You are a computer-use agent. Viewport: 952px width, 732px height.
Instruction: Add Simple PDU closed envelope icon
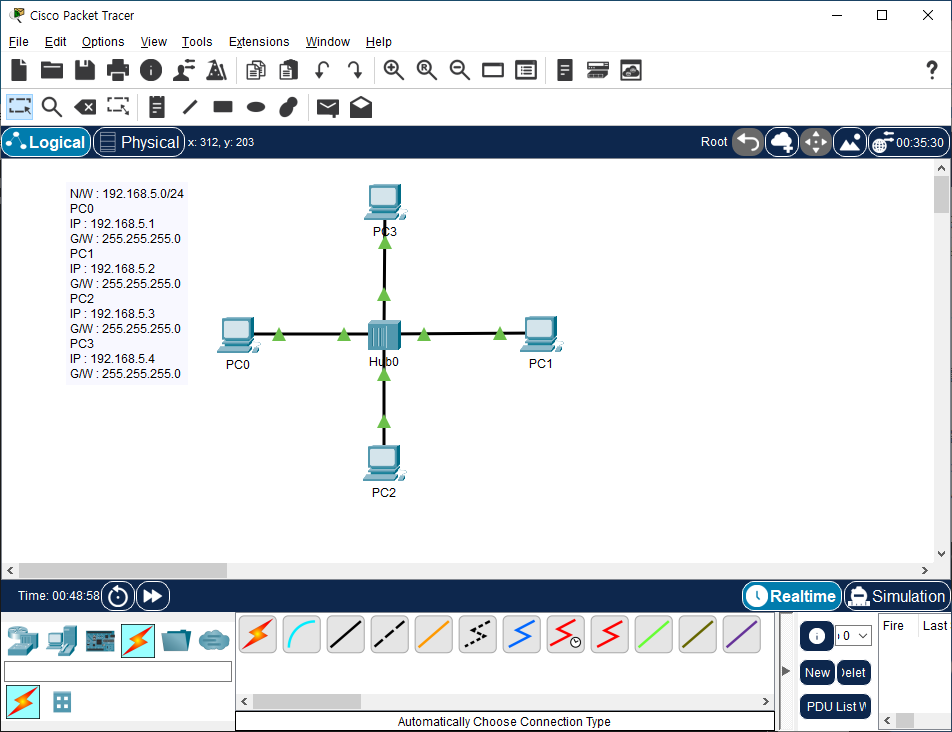(328, 108)
